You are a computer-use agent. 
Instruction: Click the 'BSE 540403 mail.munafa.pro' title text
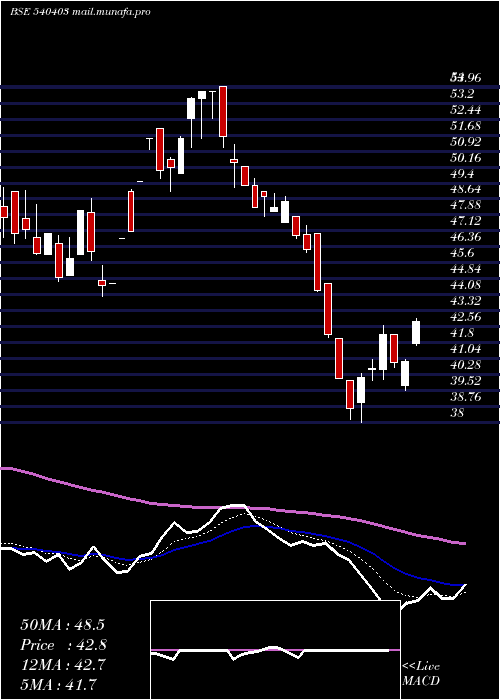click(80, 12)
